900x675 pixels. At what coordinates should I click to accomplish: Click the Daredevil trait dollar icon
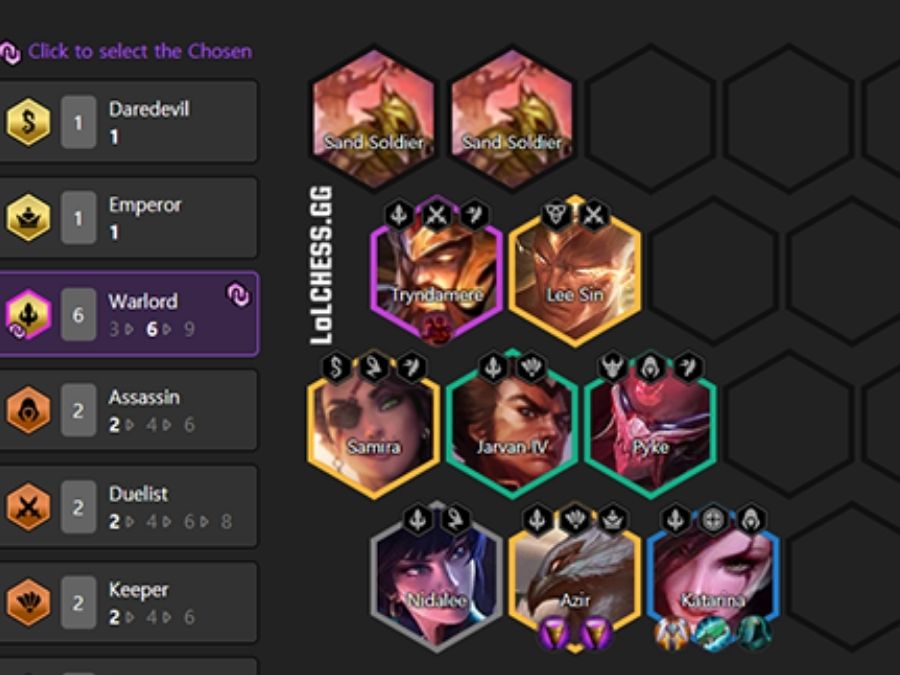pyautogui.click(x=28, y=122)
